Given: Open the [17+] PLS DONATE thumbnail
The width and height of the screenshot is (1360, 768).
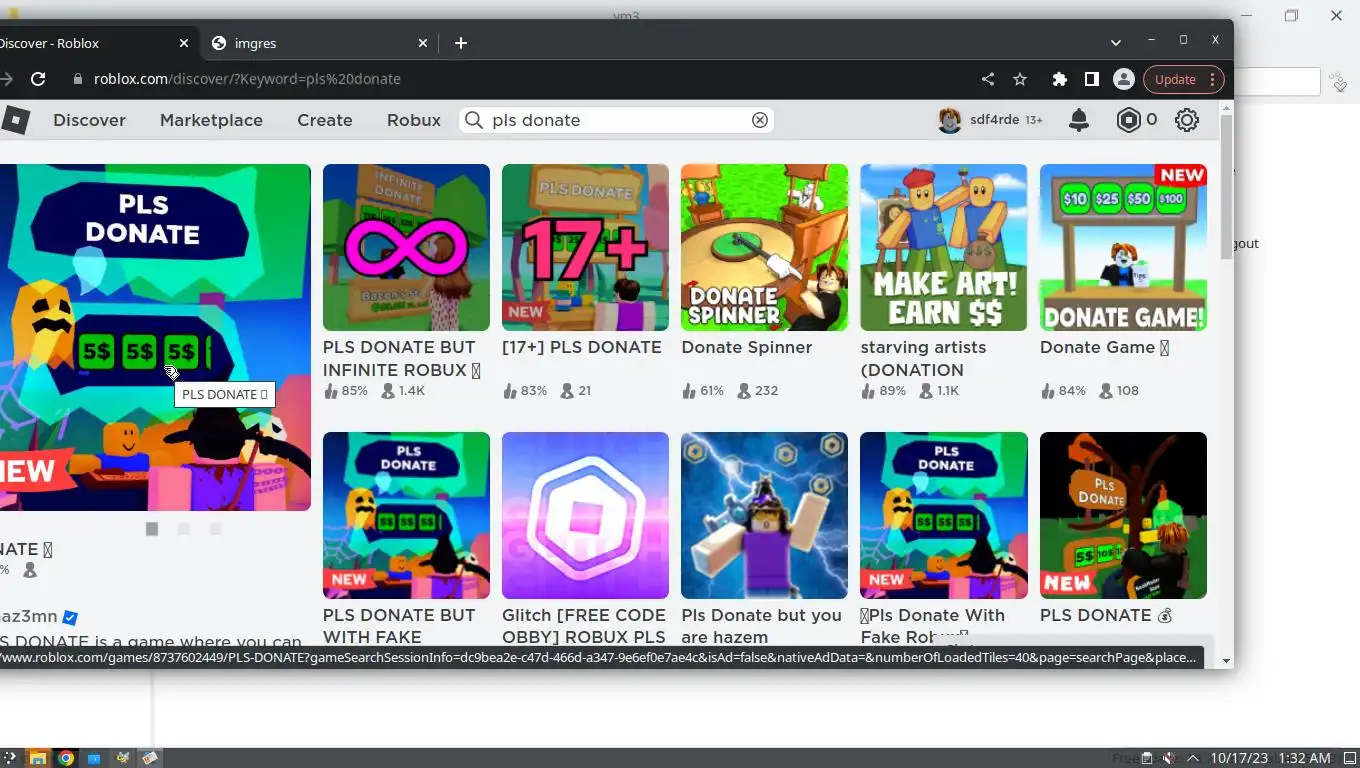Looking at the screenshot, I should coord(585,247).
